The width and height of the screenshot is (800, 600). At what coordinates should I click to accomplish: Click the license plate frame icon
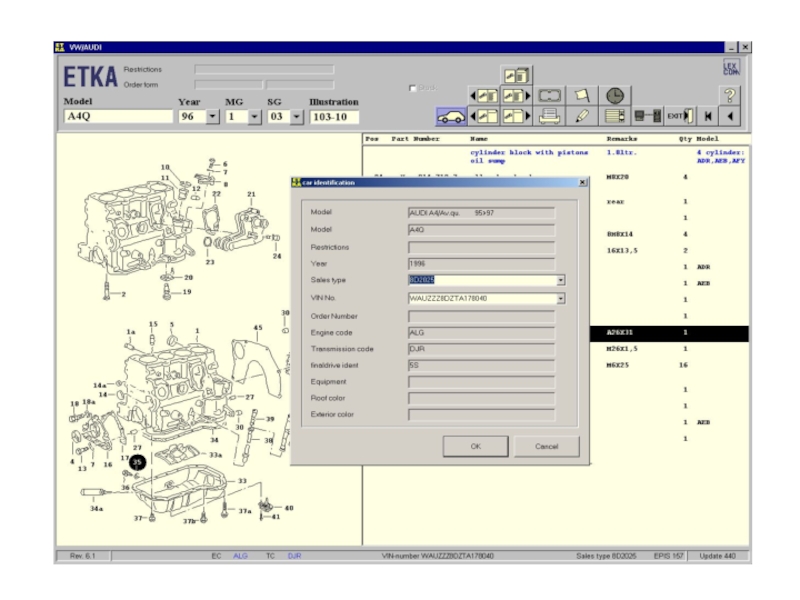[549, 96]
